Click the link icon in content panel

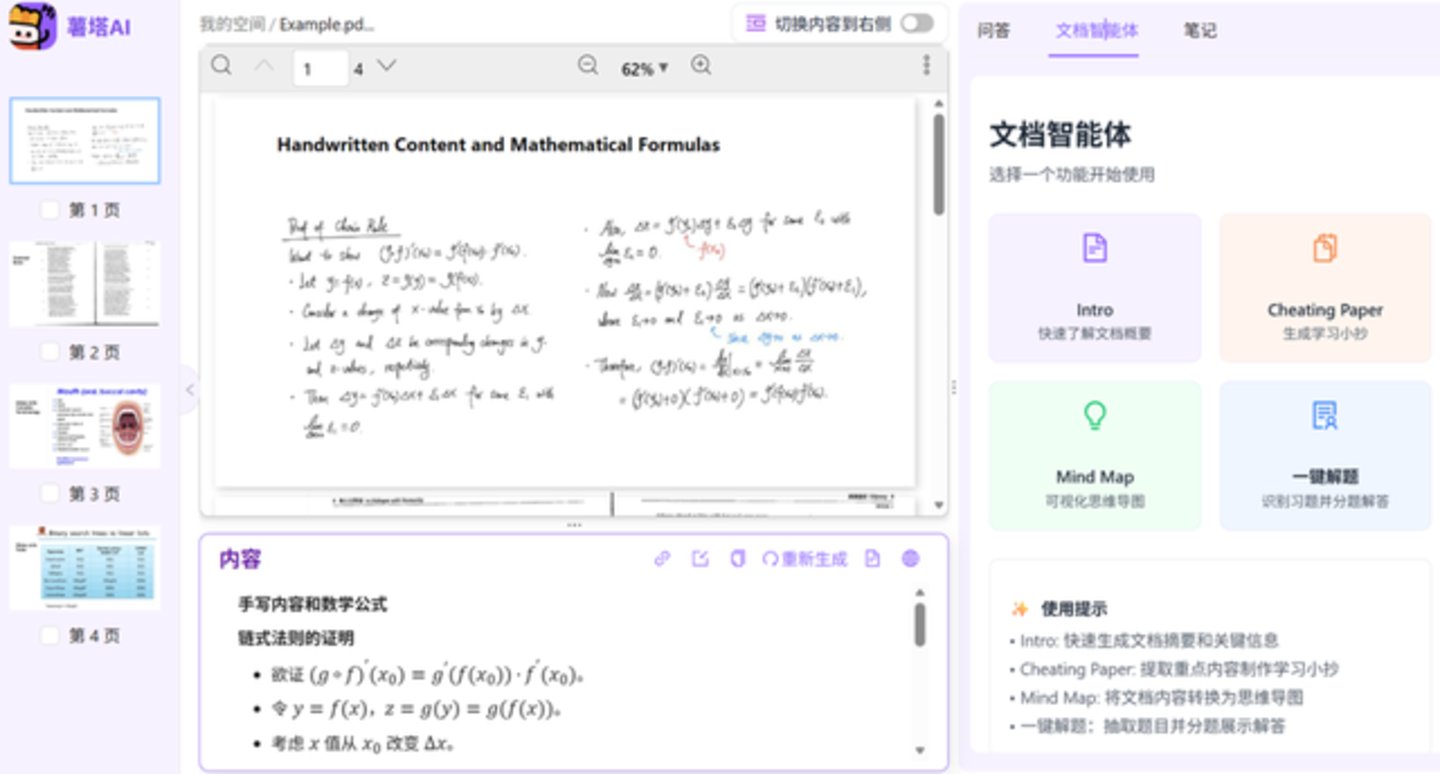662,559
